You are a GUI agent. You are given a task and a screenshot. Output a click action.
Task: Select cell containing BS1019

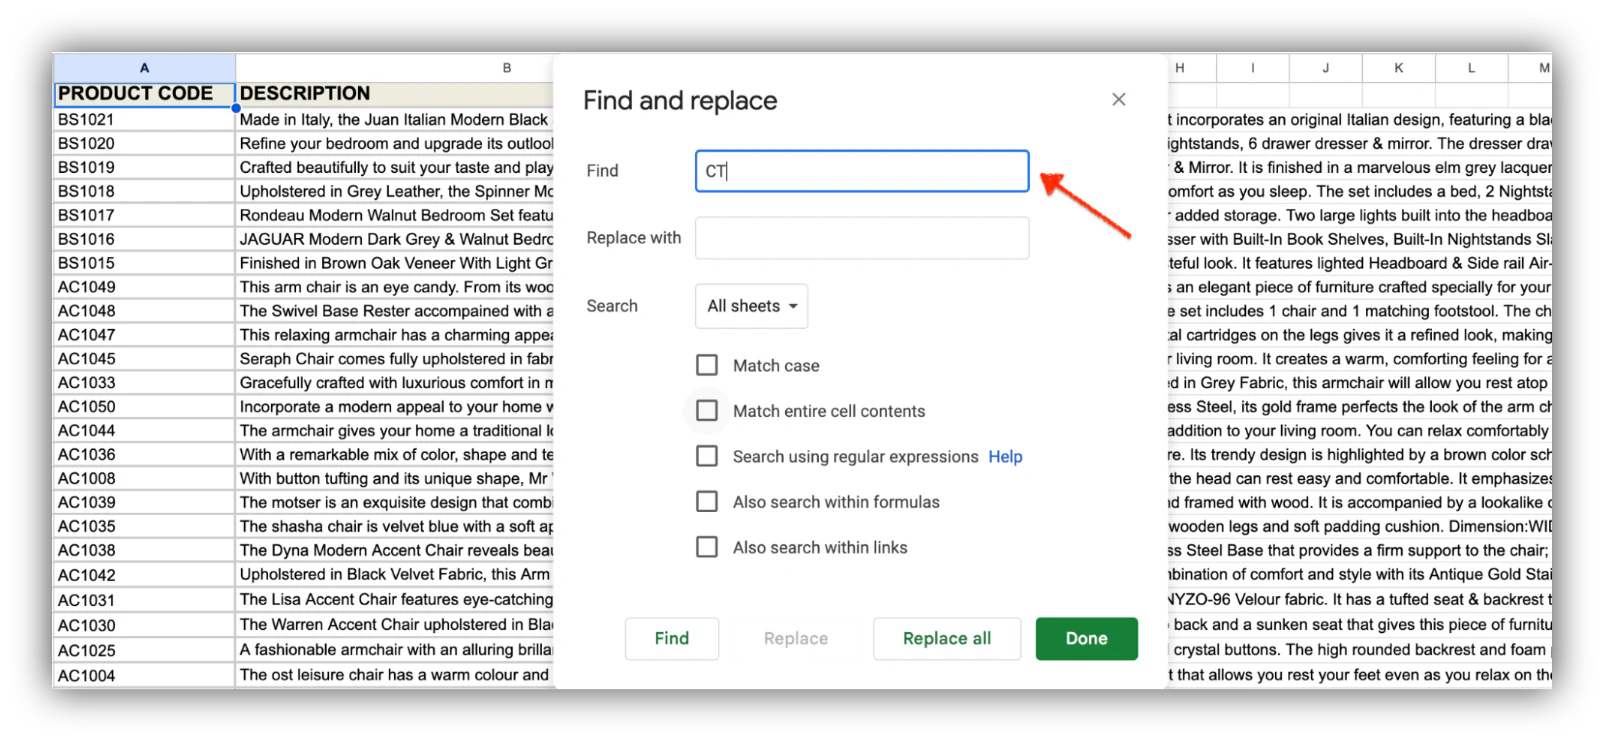(x=144, y=167)
